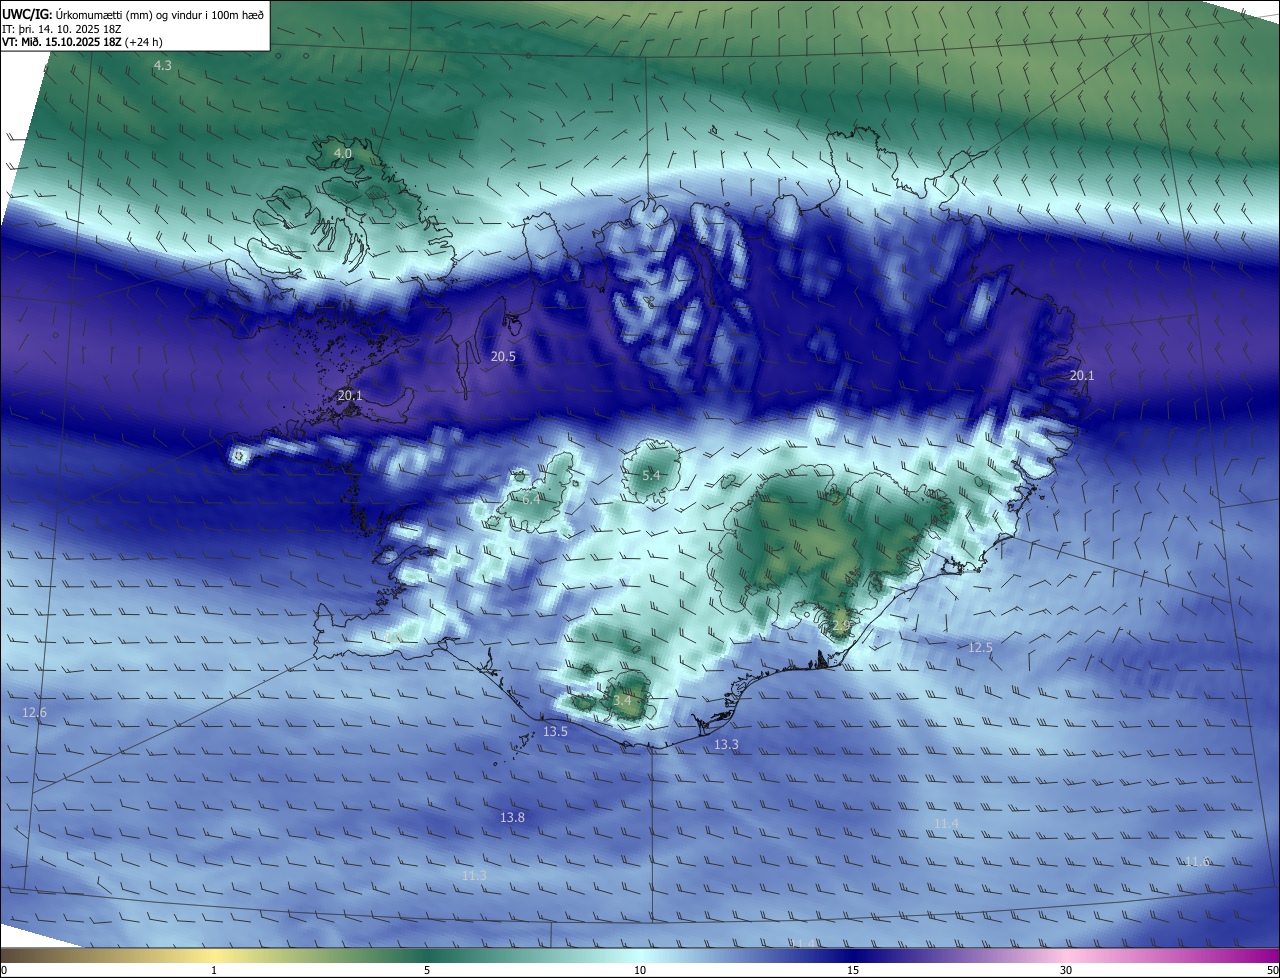Click the 12.6 value label

click(34, 712)
